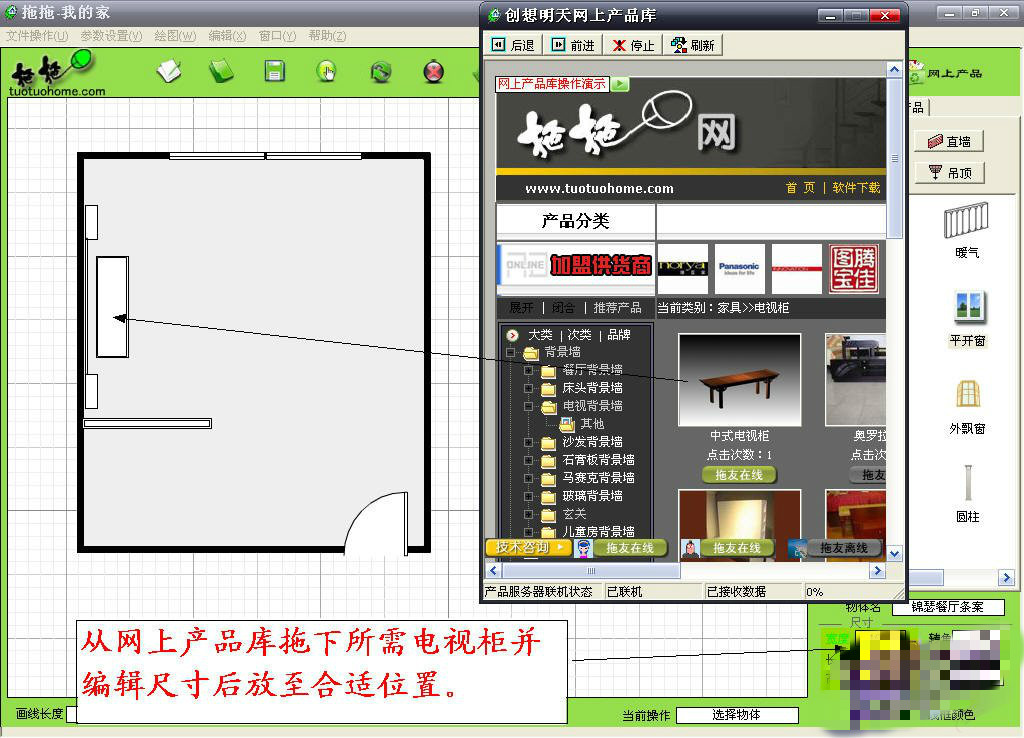1024x738 pixels.
Task: Click the green play icon beside 网上产品库操作演示
Action: tap(620, 84)
